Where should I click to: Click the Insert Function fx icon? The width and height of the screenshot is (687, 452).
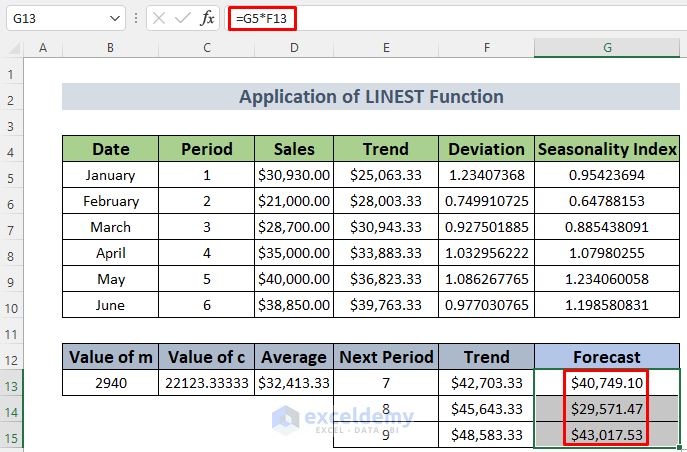point(207,18)
